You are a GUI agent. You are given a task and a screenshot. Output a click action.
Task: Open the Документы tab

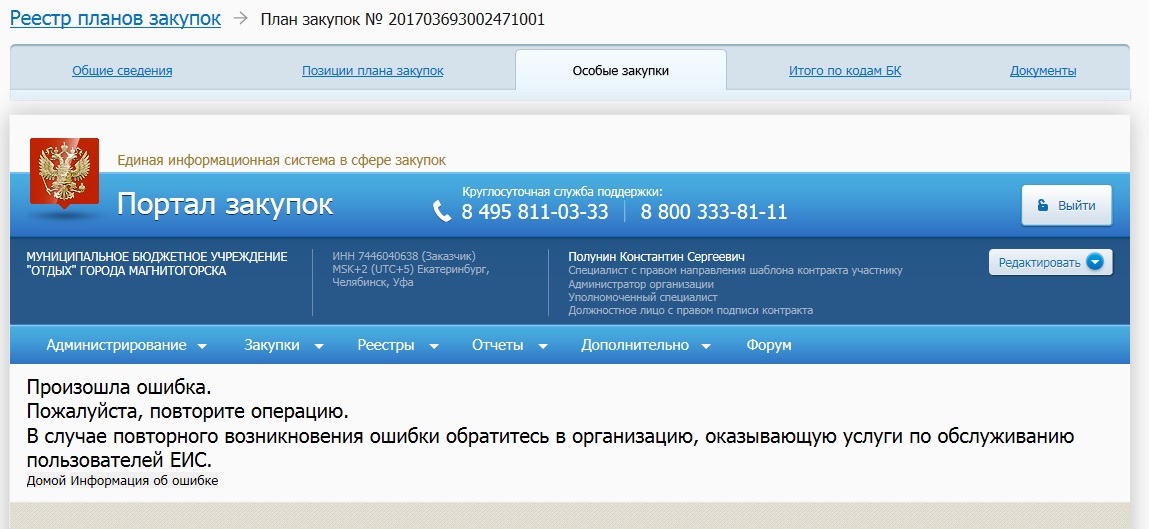tap(1042, 71)
